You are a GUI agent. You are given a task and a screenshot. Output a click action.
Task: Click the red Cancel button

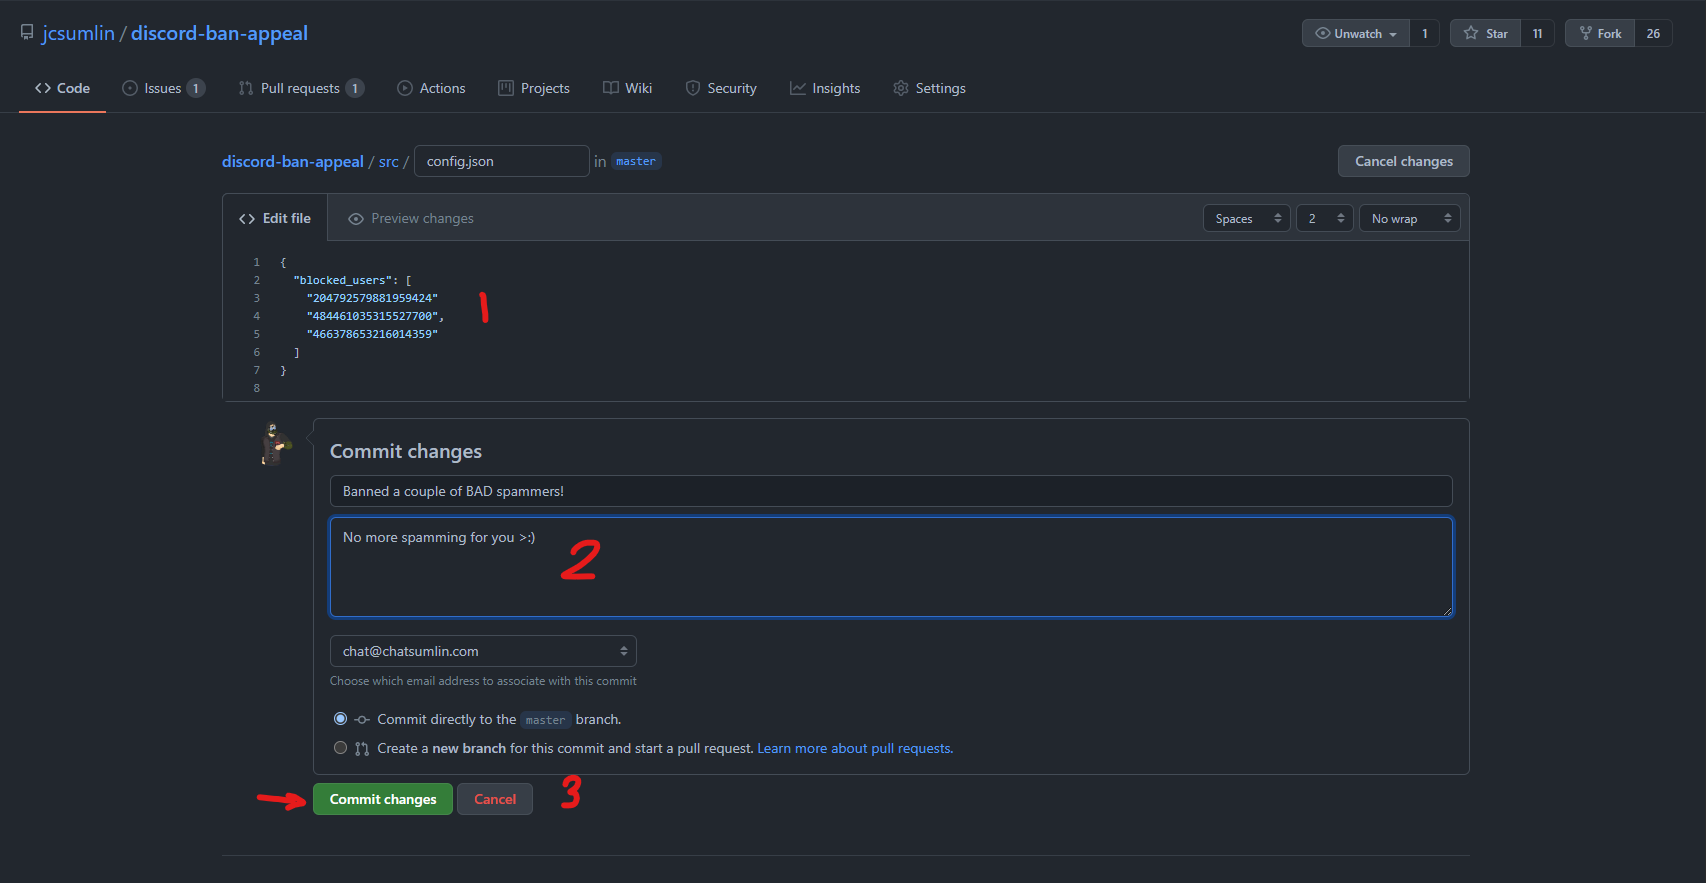coord(495,799)
